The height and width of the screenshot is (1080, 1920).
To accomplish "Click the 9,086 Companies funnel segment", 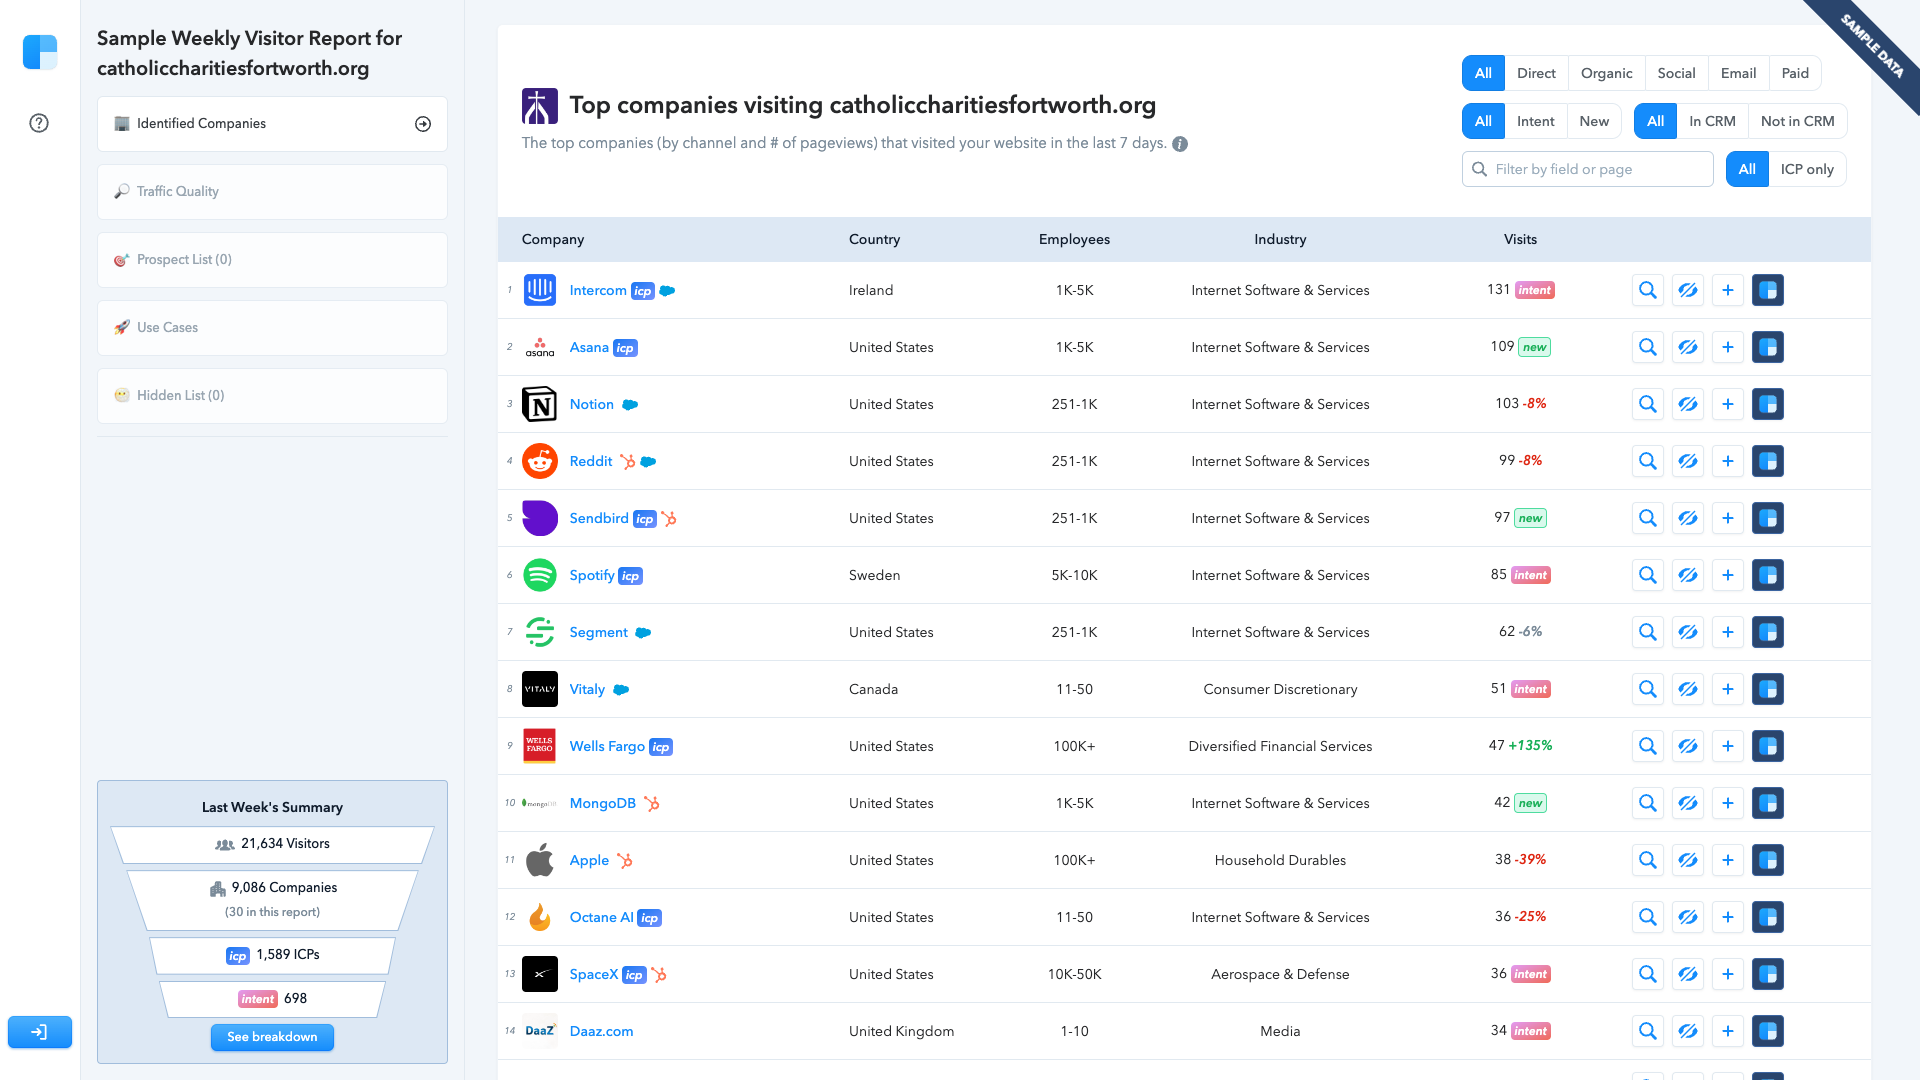I will point(272,899).
